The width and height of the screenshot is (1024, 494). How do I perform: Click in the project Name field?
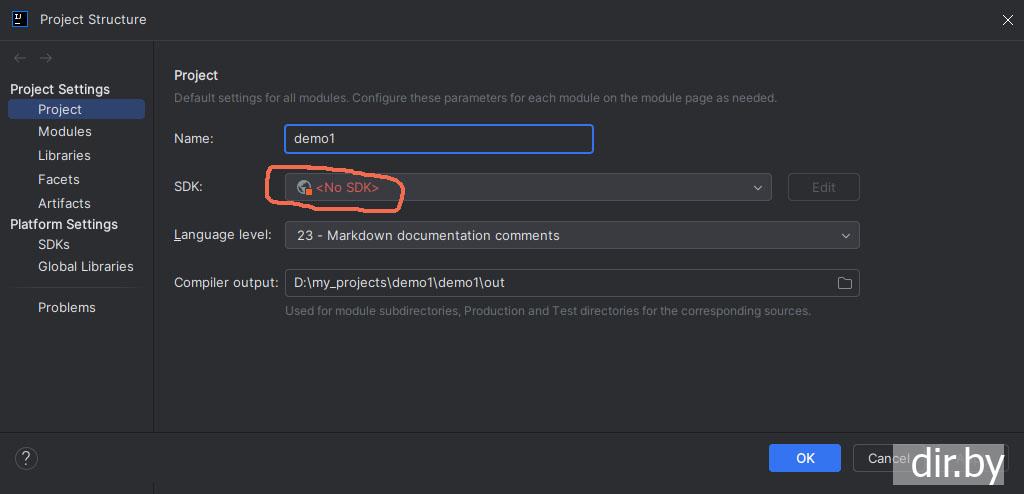point(438,139)
